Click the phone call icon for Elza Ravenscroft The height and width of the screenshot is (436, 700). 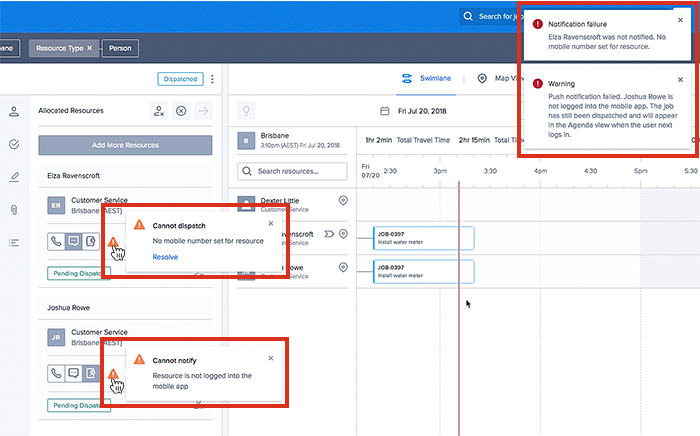tap(57, 241)
